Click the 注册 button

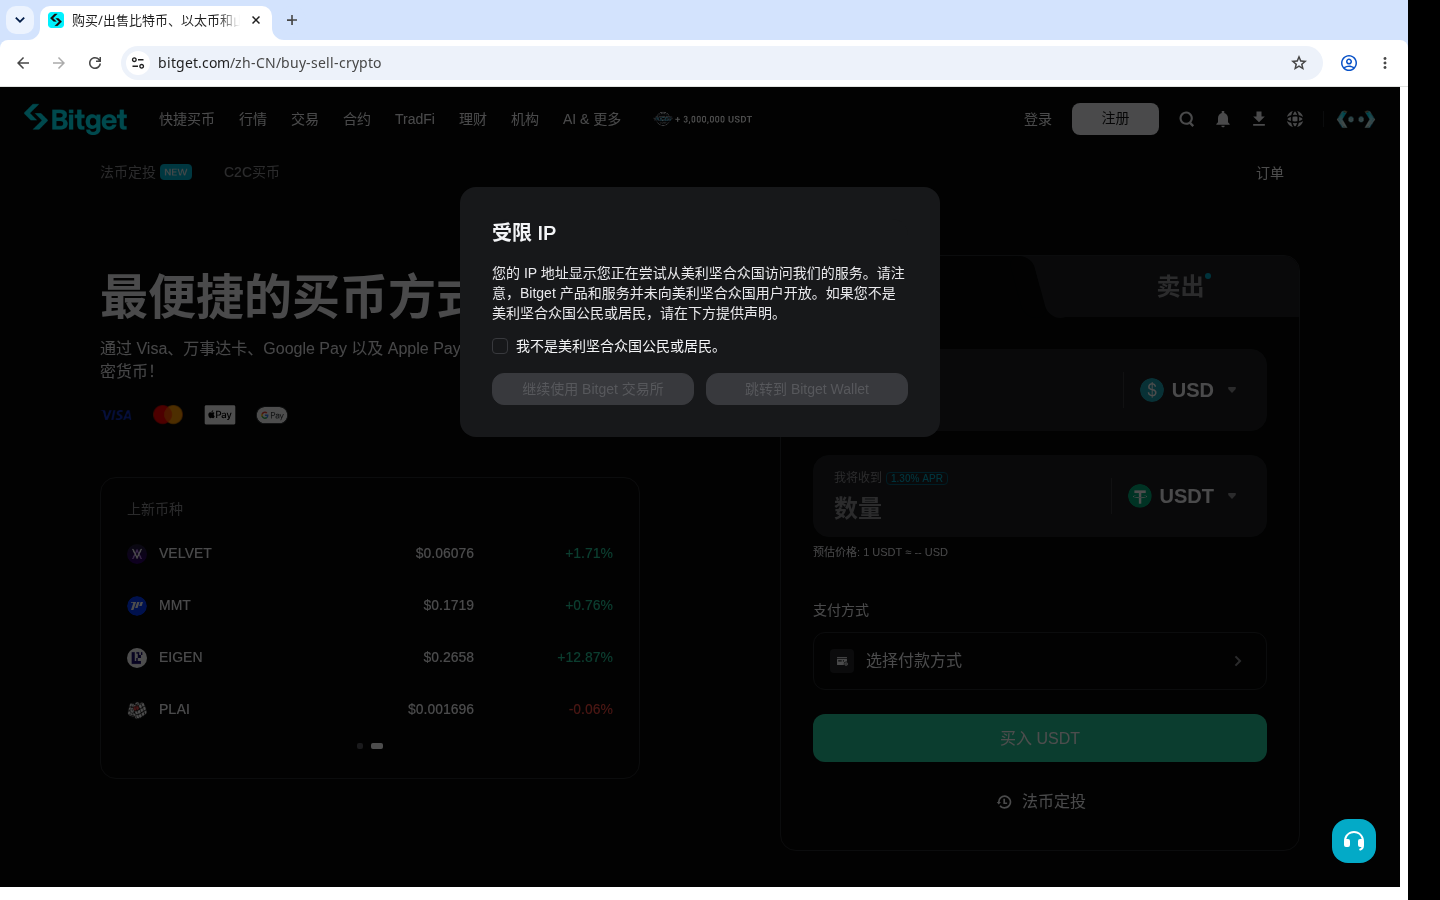(1115, 119)
